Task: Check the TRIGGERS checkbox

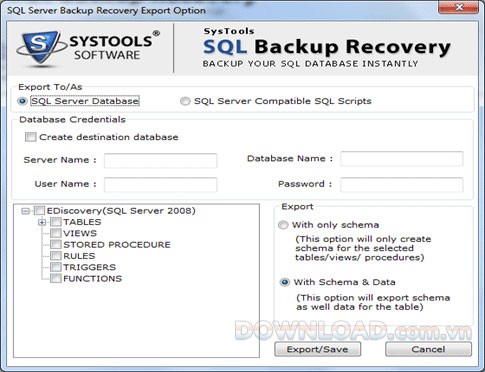Action: click(56, 267)
